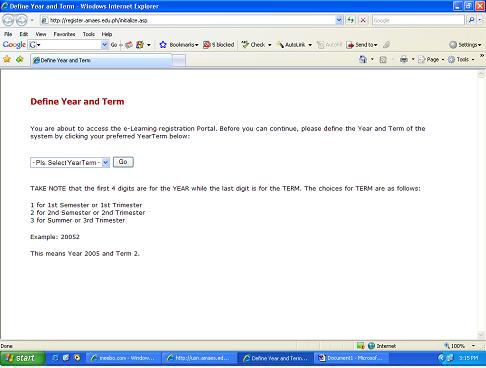The width and height of the screenshot is (486, 368).
Task: Click the RSS feeds icon
Action: coord(383,60)
